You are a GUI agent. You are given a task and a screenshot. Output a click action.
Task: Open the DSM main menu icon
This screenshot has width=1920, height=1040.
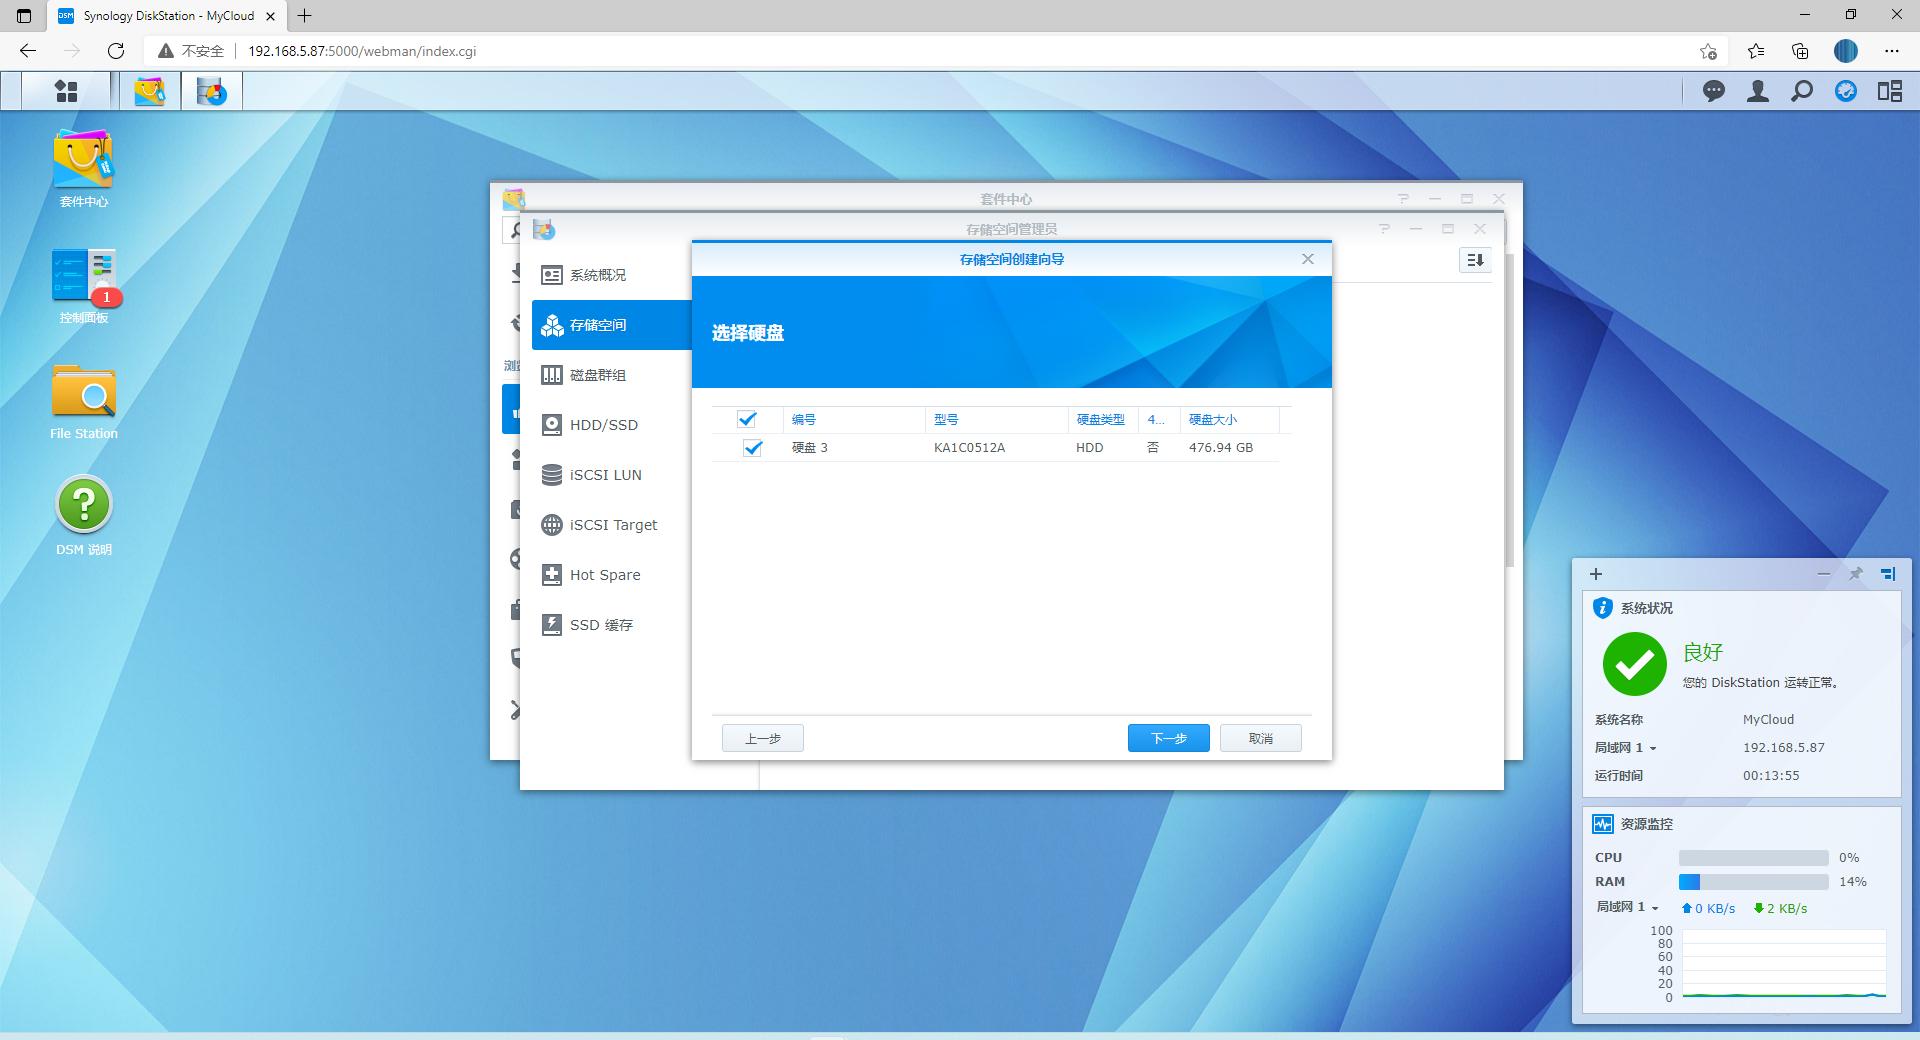66,91
